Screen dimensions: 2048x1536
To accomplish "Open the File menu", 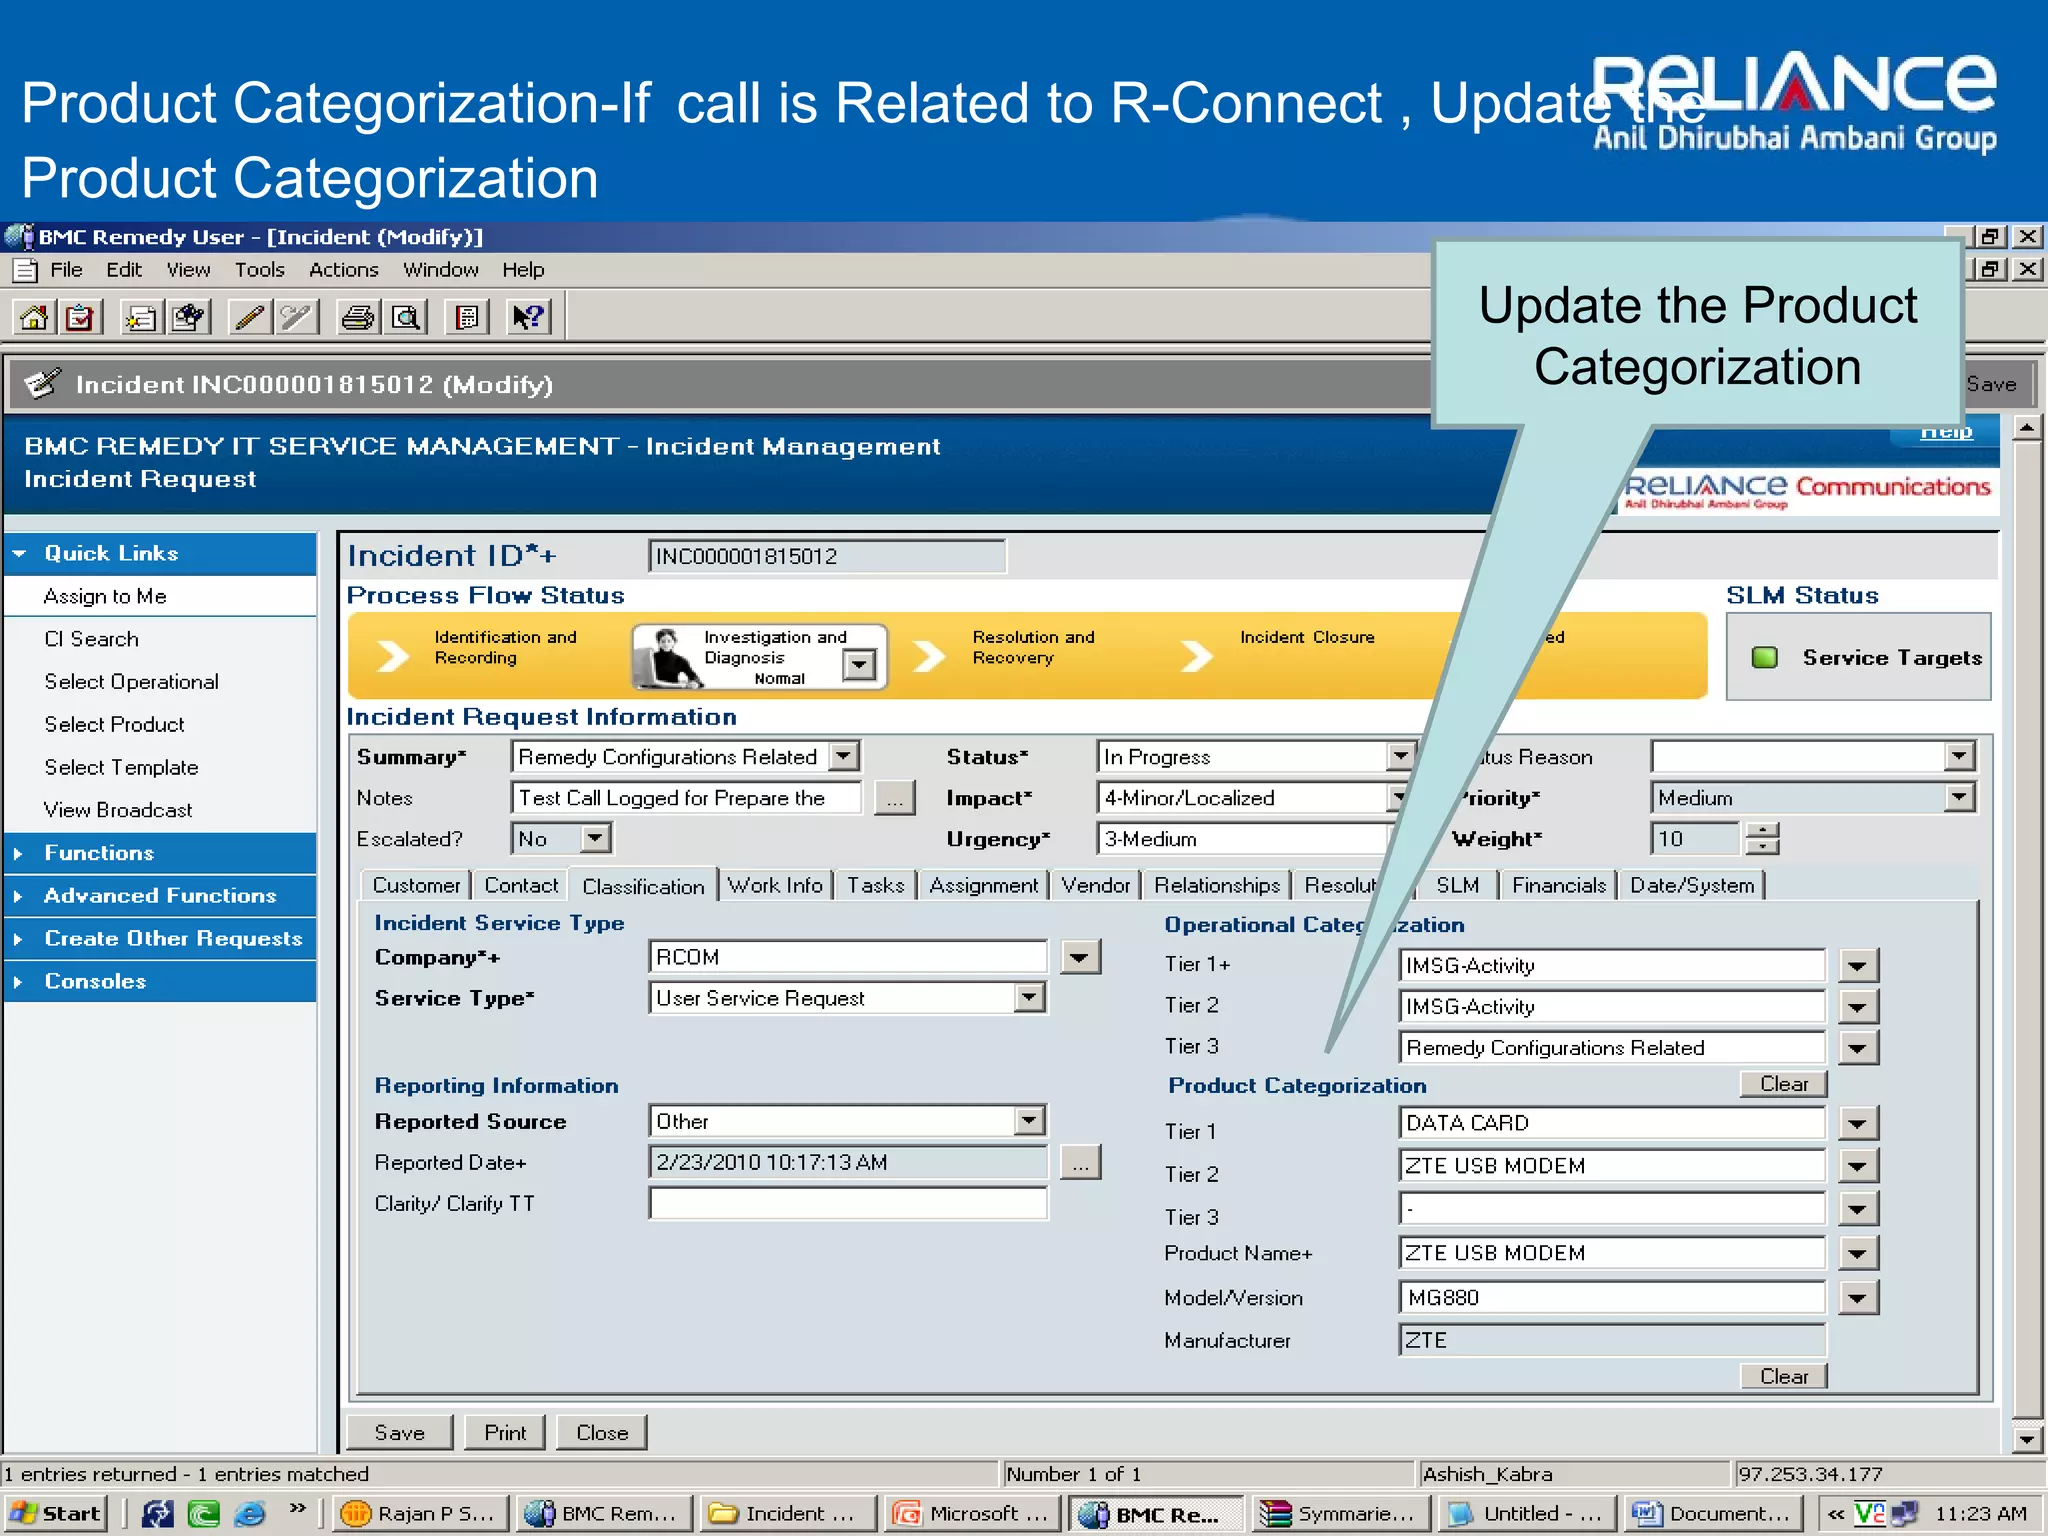I will click(66, 270).
